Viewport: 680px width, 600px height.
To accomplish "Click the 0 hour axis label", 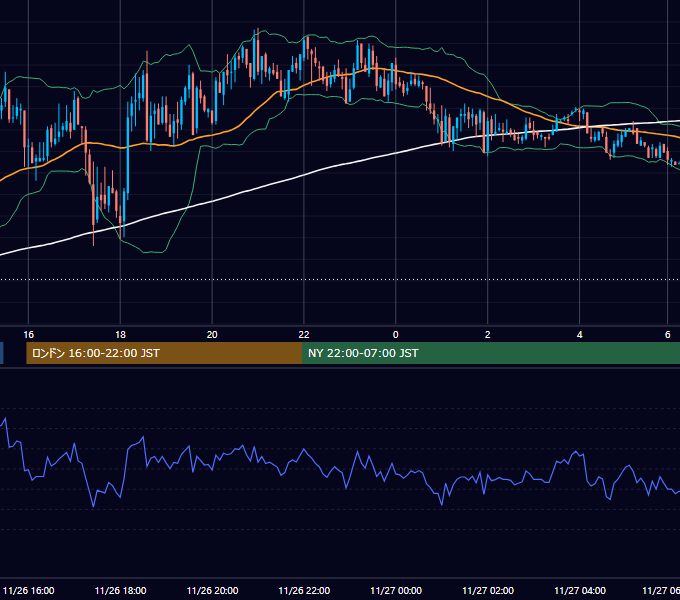I will [396, 335].
